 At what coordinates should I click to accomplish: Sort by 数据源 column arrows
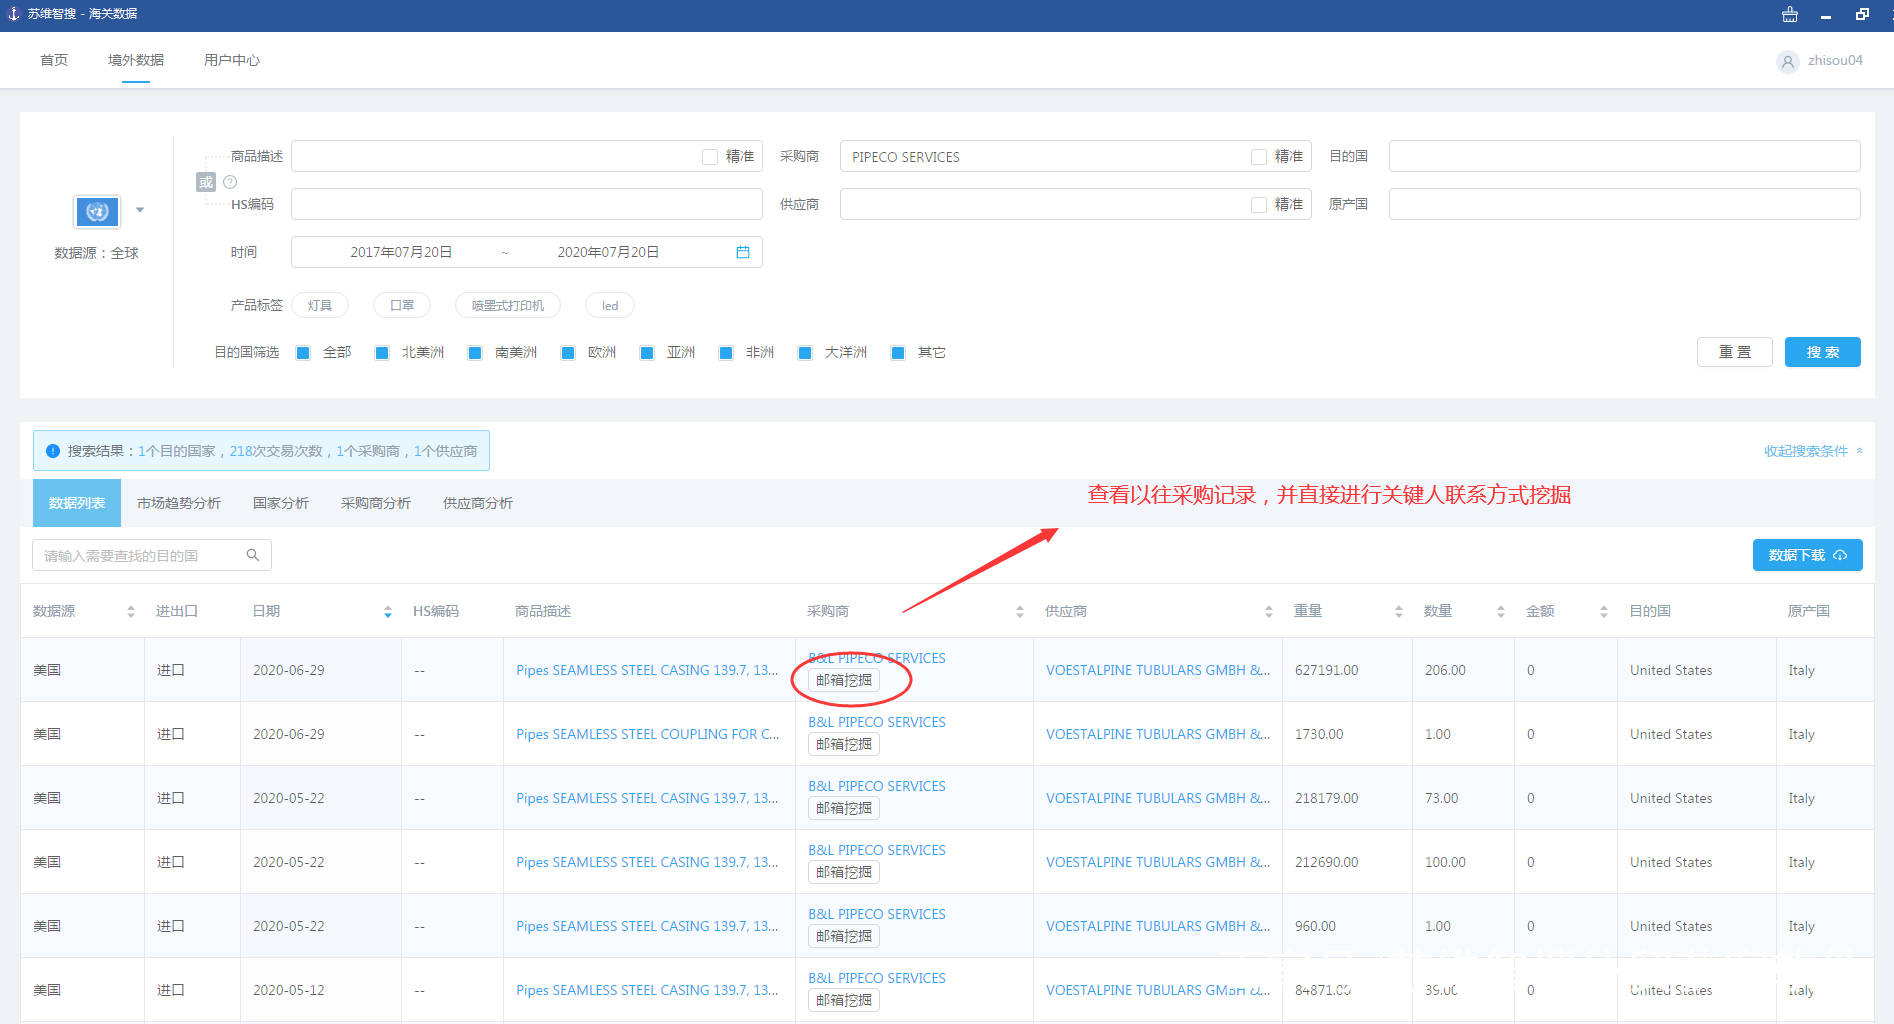pyautogui.click(x=130, y=612)
